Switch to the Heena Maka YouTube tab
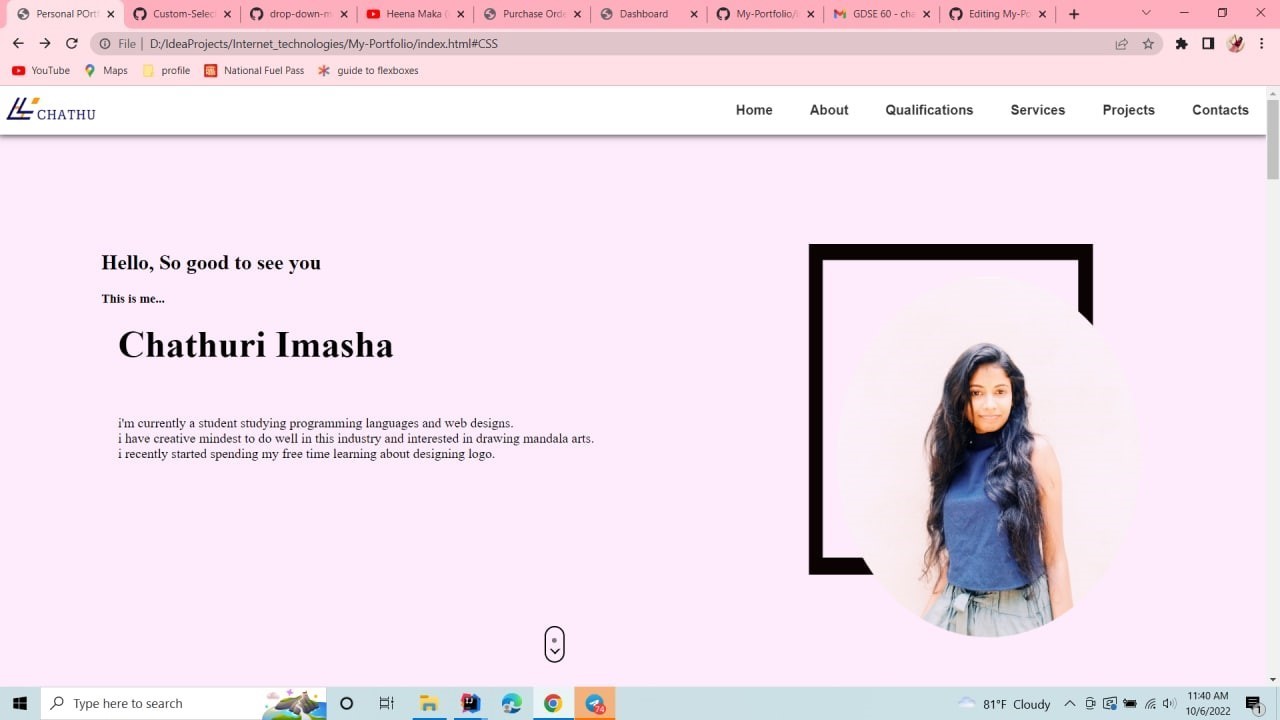1280x720 pixels. tap(415, 14)
